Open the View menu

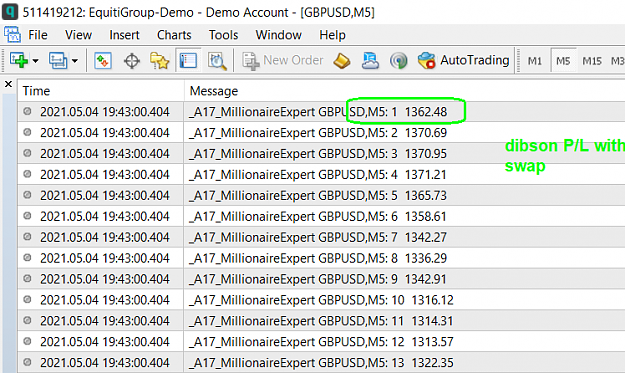pyautogui.click(x=79, y=35)
